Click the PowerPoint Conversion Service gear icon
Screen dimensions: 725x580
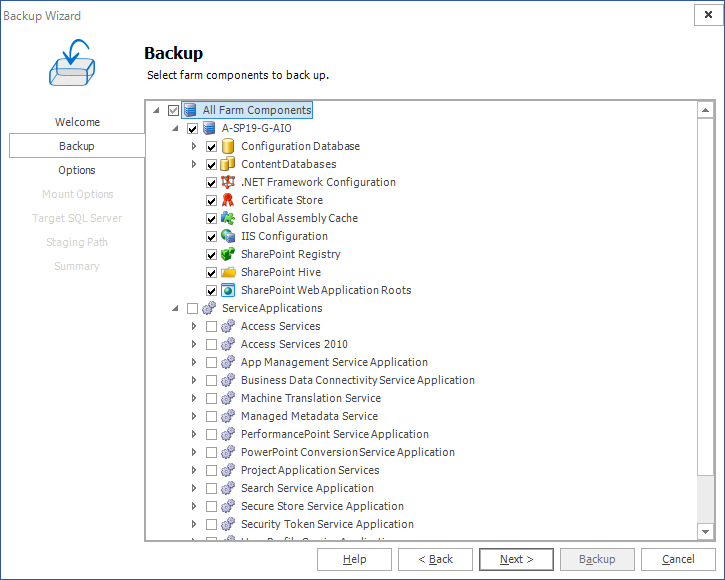[228, 452]
